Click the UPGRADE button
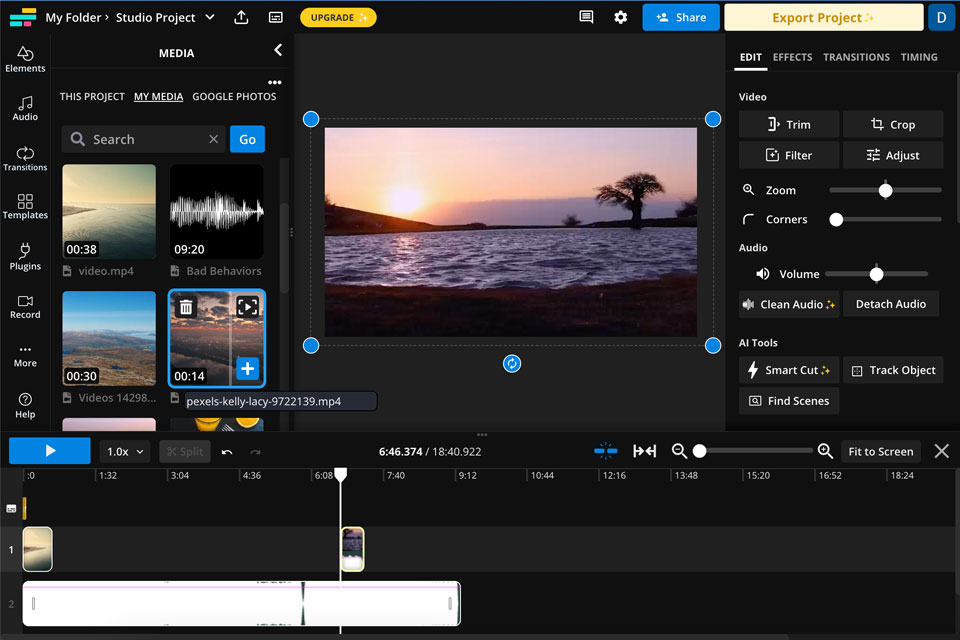The height and width of the screenshot is (640, 960). tap(338, 17)
